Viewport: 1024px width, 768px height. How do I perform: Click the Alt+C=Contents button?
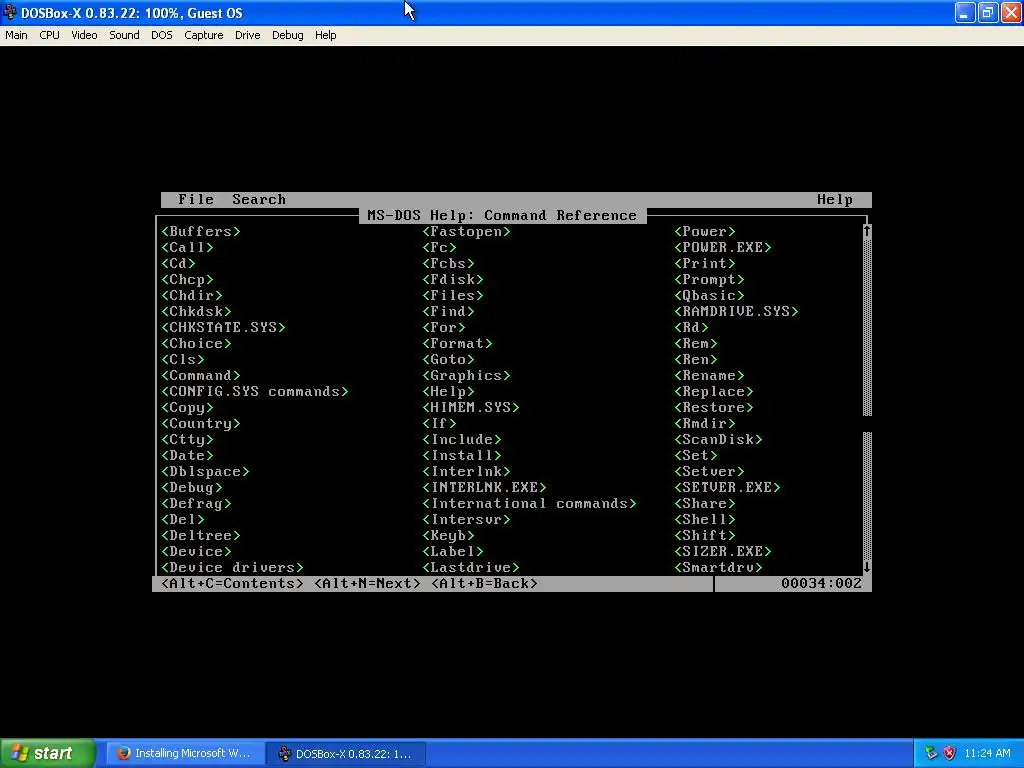click(x=232, y=583)
